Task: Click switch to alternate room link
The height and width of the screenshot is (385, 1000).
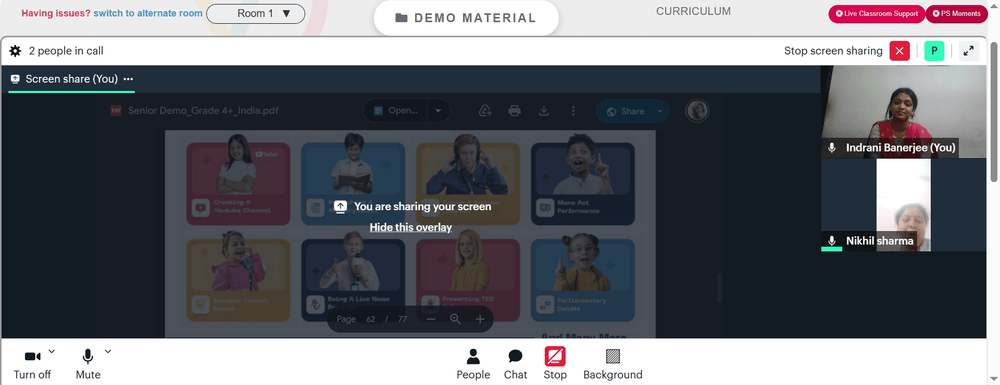Action: click(148, 13)
